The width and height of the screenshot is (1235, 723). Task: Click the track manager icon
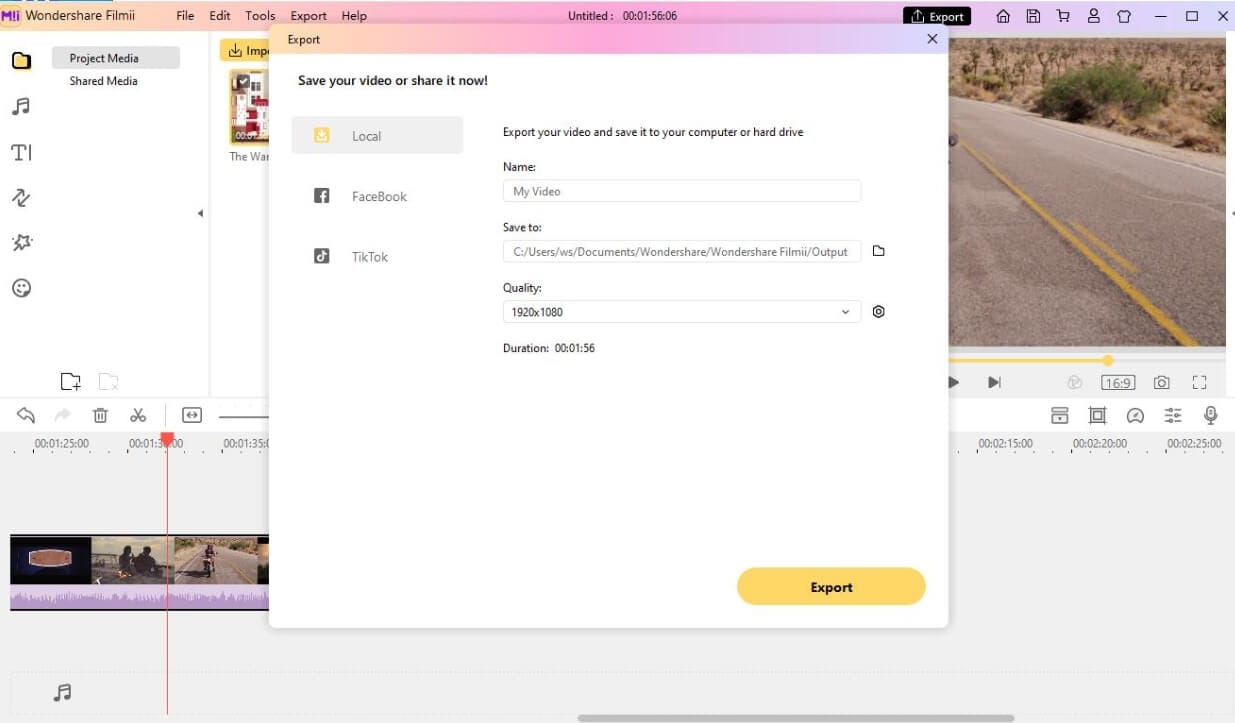[1060, 415]
